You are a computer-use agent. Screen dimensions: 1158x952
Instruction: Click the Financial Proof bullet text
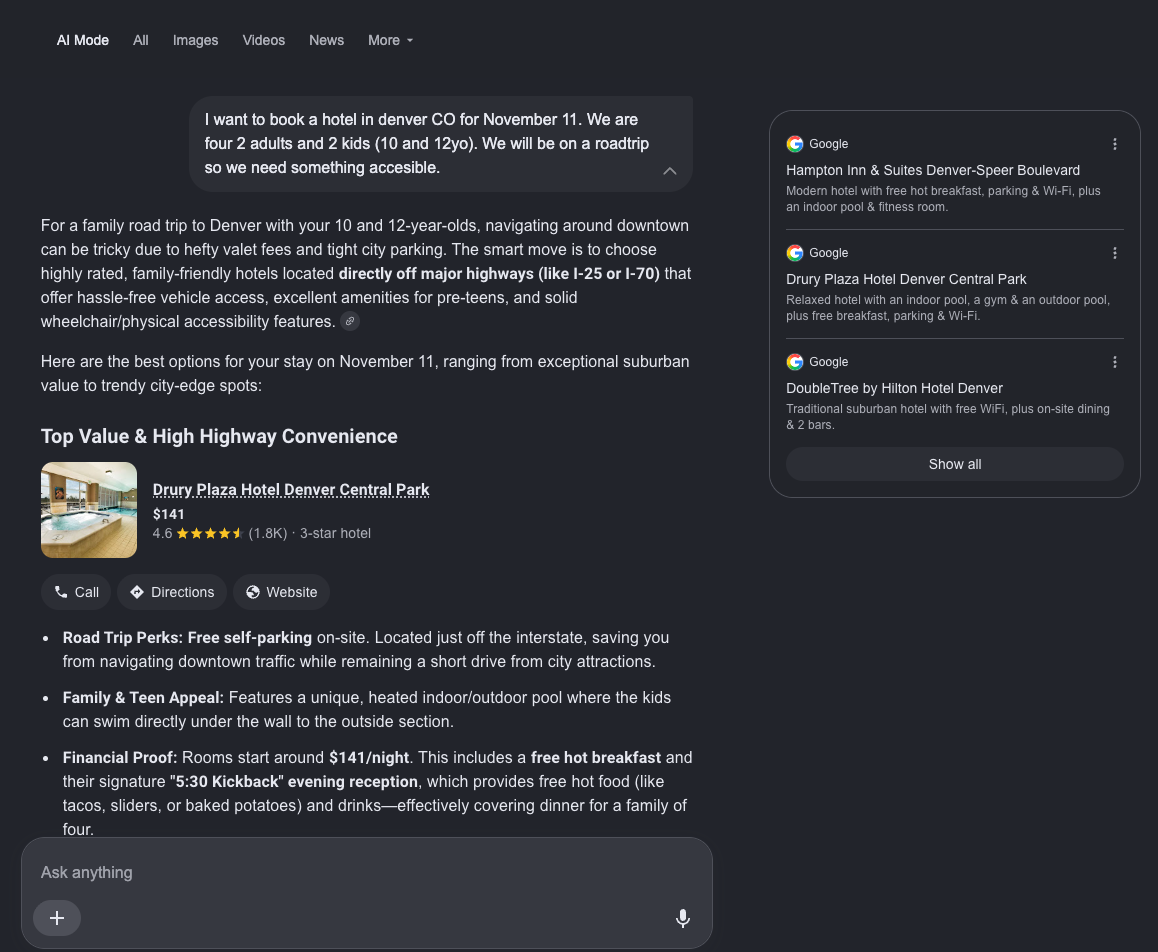[x=377, y=793]
